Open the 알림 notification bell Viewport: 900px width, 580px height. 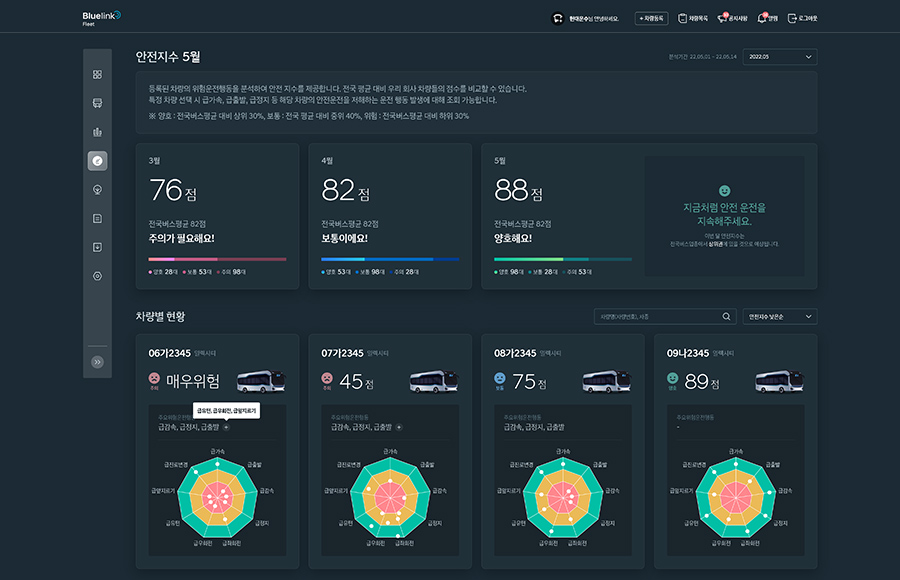(x=767, y=18)
